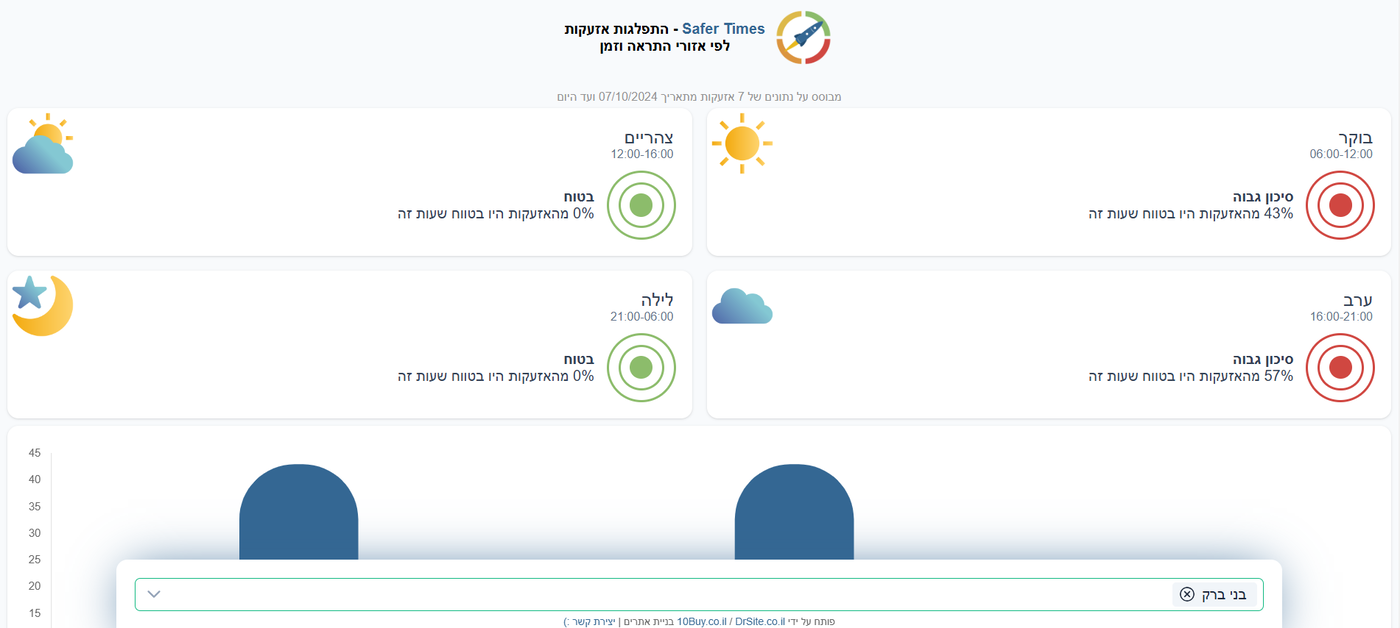Click red target icon beside 57% risk
The width and height of the screenshot is (1400, 628).
pyautogui.click(x=1340, y=368)
